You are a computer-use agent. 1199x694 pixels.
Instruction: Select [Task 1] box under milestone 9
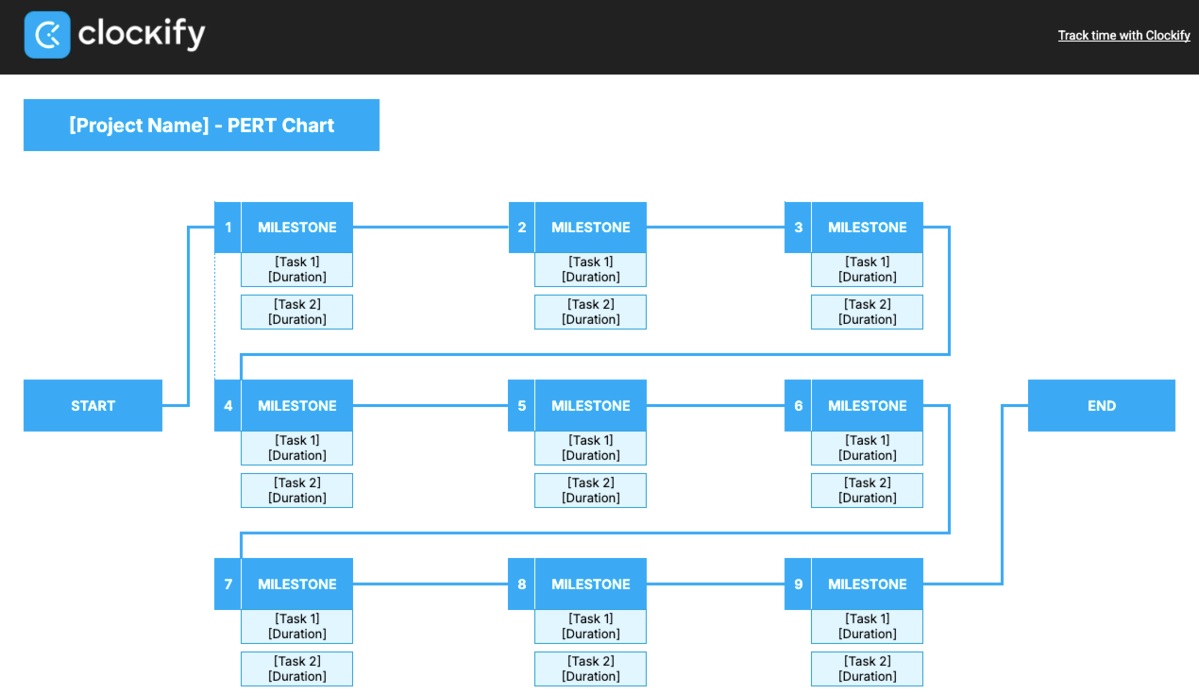[867, 626]
